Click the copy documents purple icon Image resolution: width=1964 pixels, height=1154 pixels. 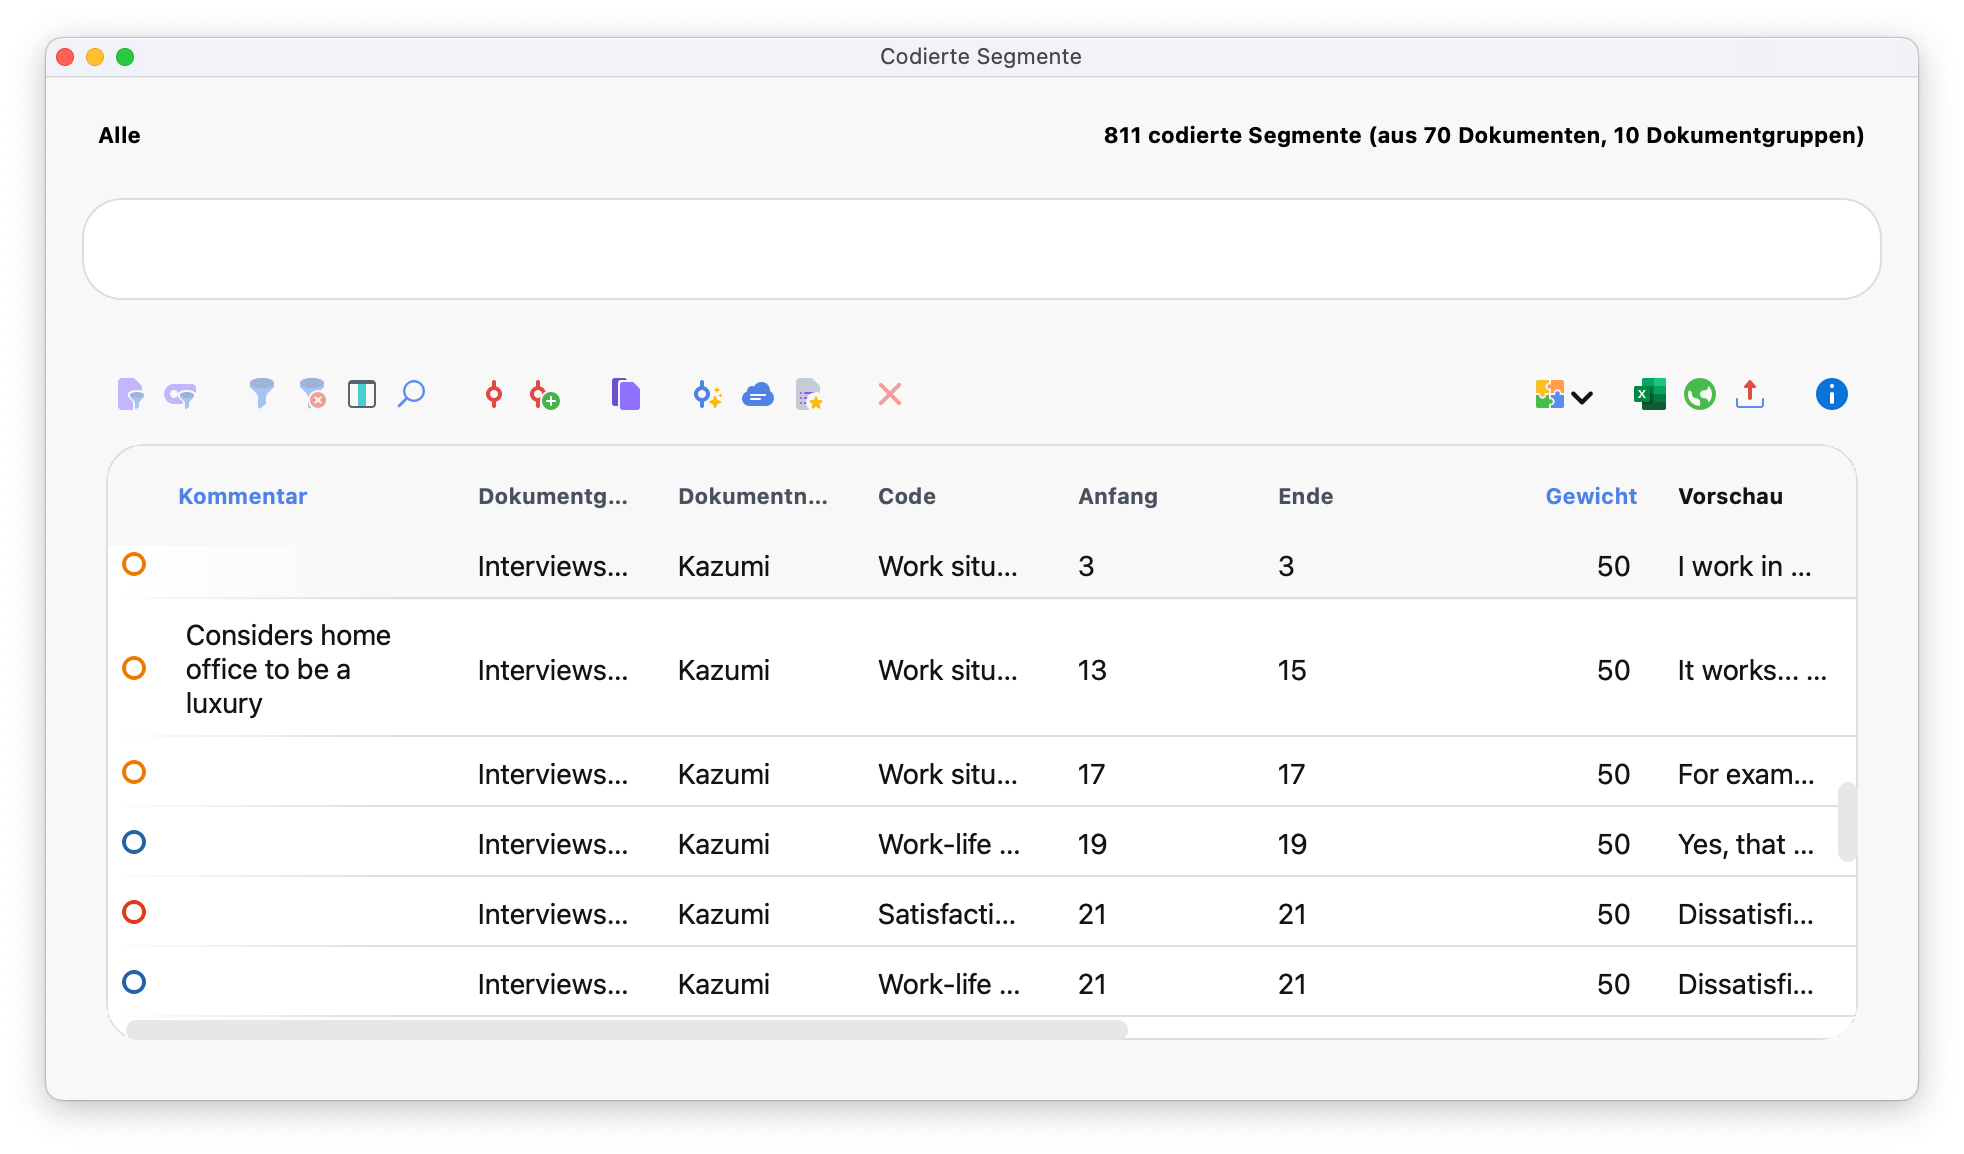626,394
